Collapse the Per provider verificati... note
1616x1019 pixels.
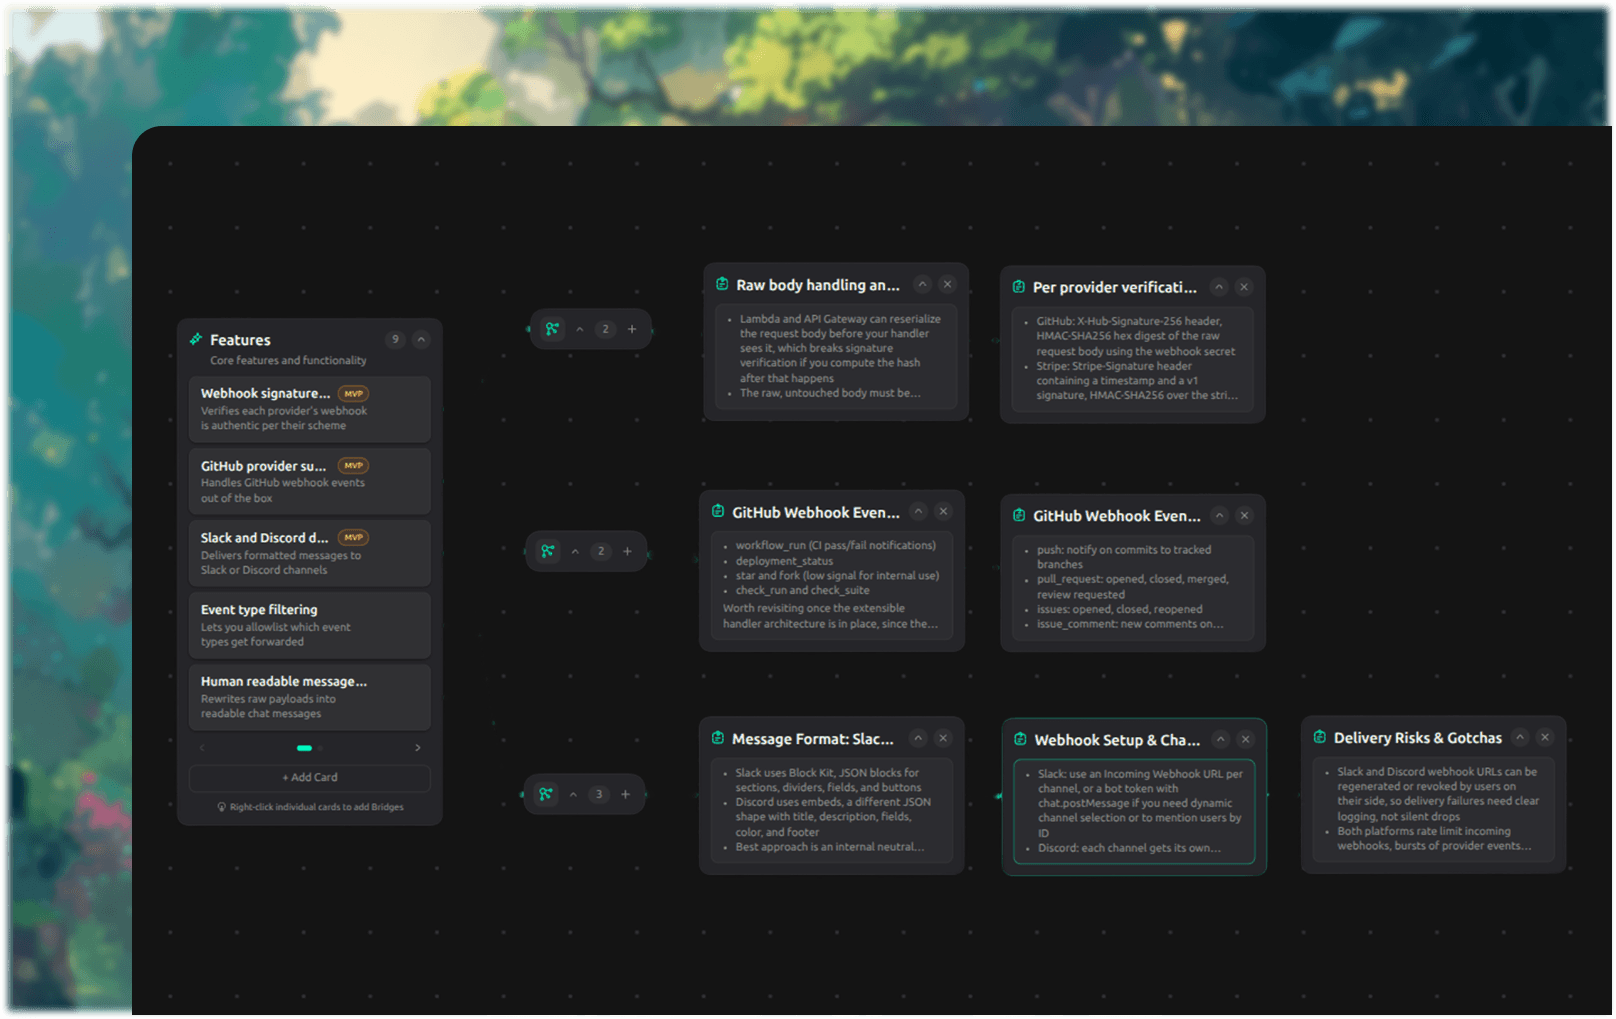point(1219,287)
